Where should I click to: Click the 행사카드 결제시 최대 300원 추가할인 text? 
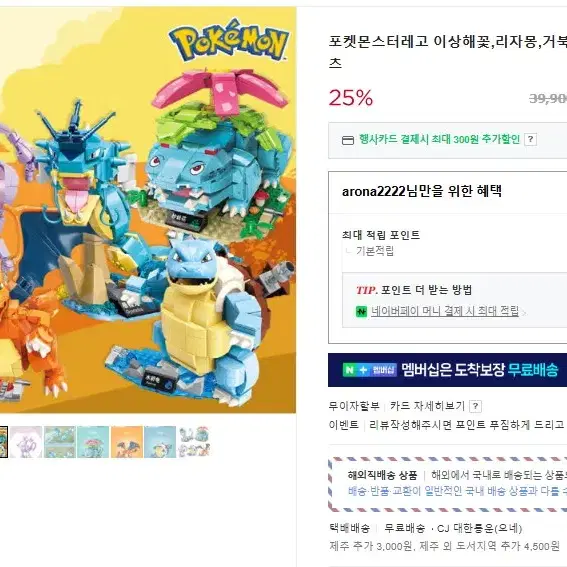[439, 139]
